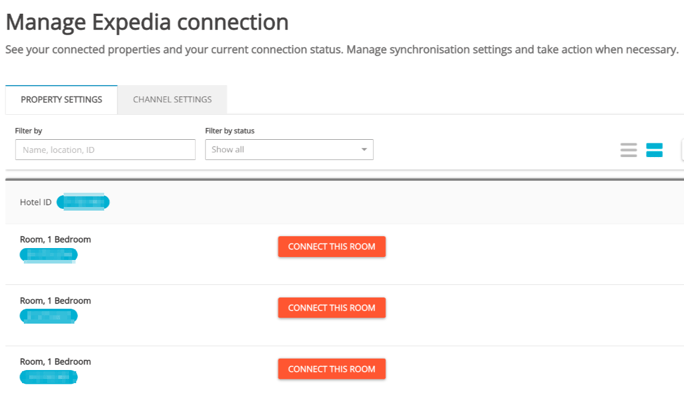The image size is (684, 398).
Task: Click the first Room, 1 Bedroom title
Action: click(55, 239)
